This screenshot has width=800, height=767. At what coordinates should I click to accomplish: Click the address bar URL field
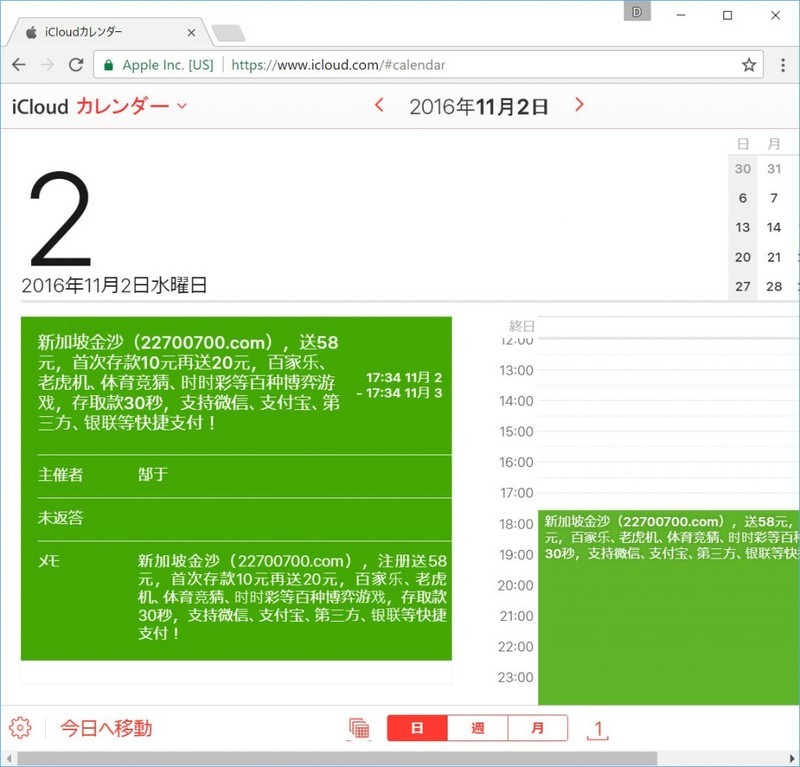(429, 65)
